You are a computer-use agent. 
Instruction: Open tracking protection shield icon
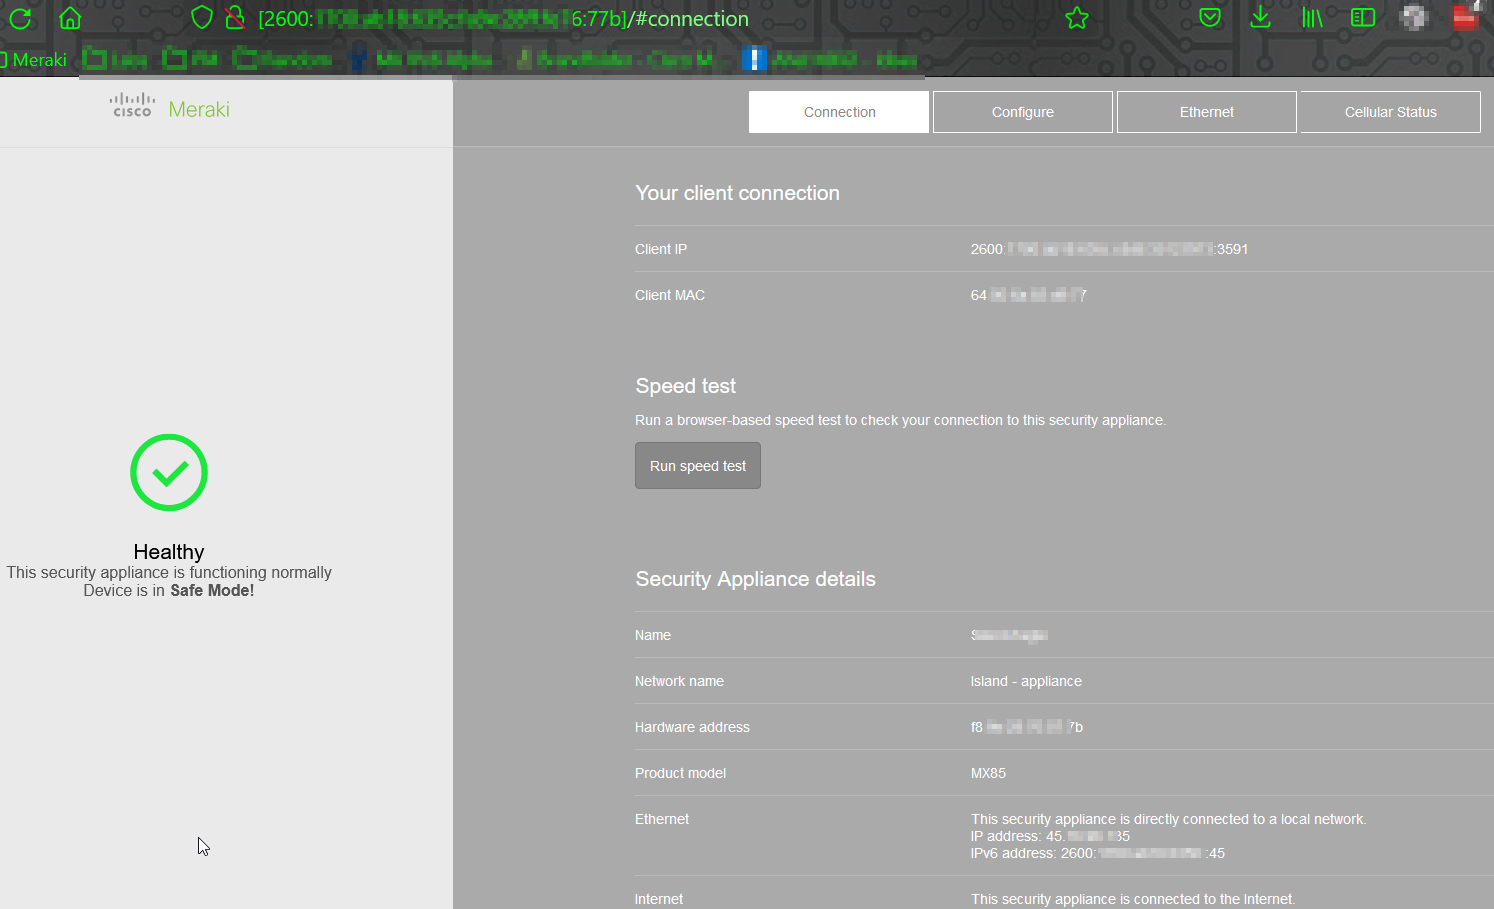coord(202,17)
